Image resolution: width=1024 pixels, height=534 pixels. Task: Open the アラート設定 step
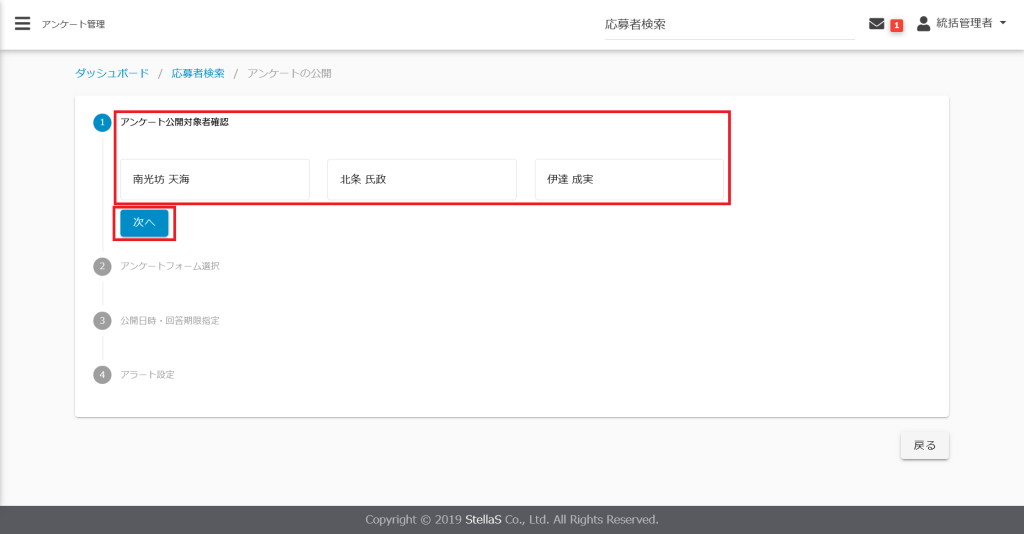147,375
